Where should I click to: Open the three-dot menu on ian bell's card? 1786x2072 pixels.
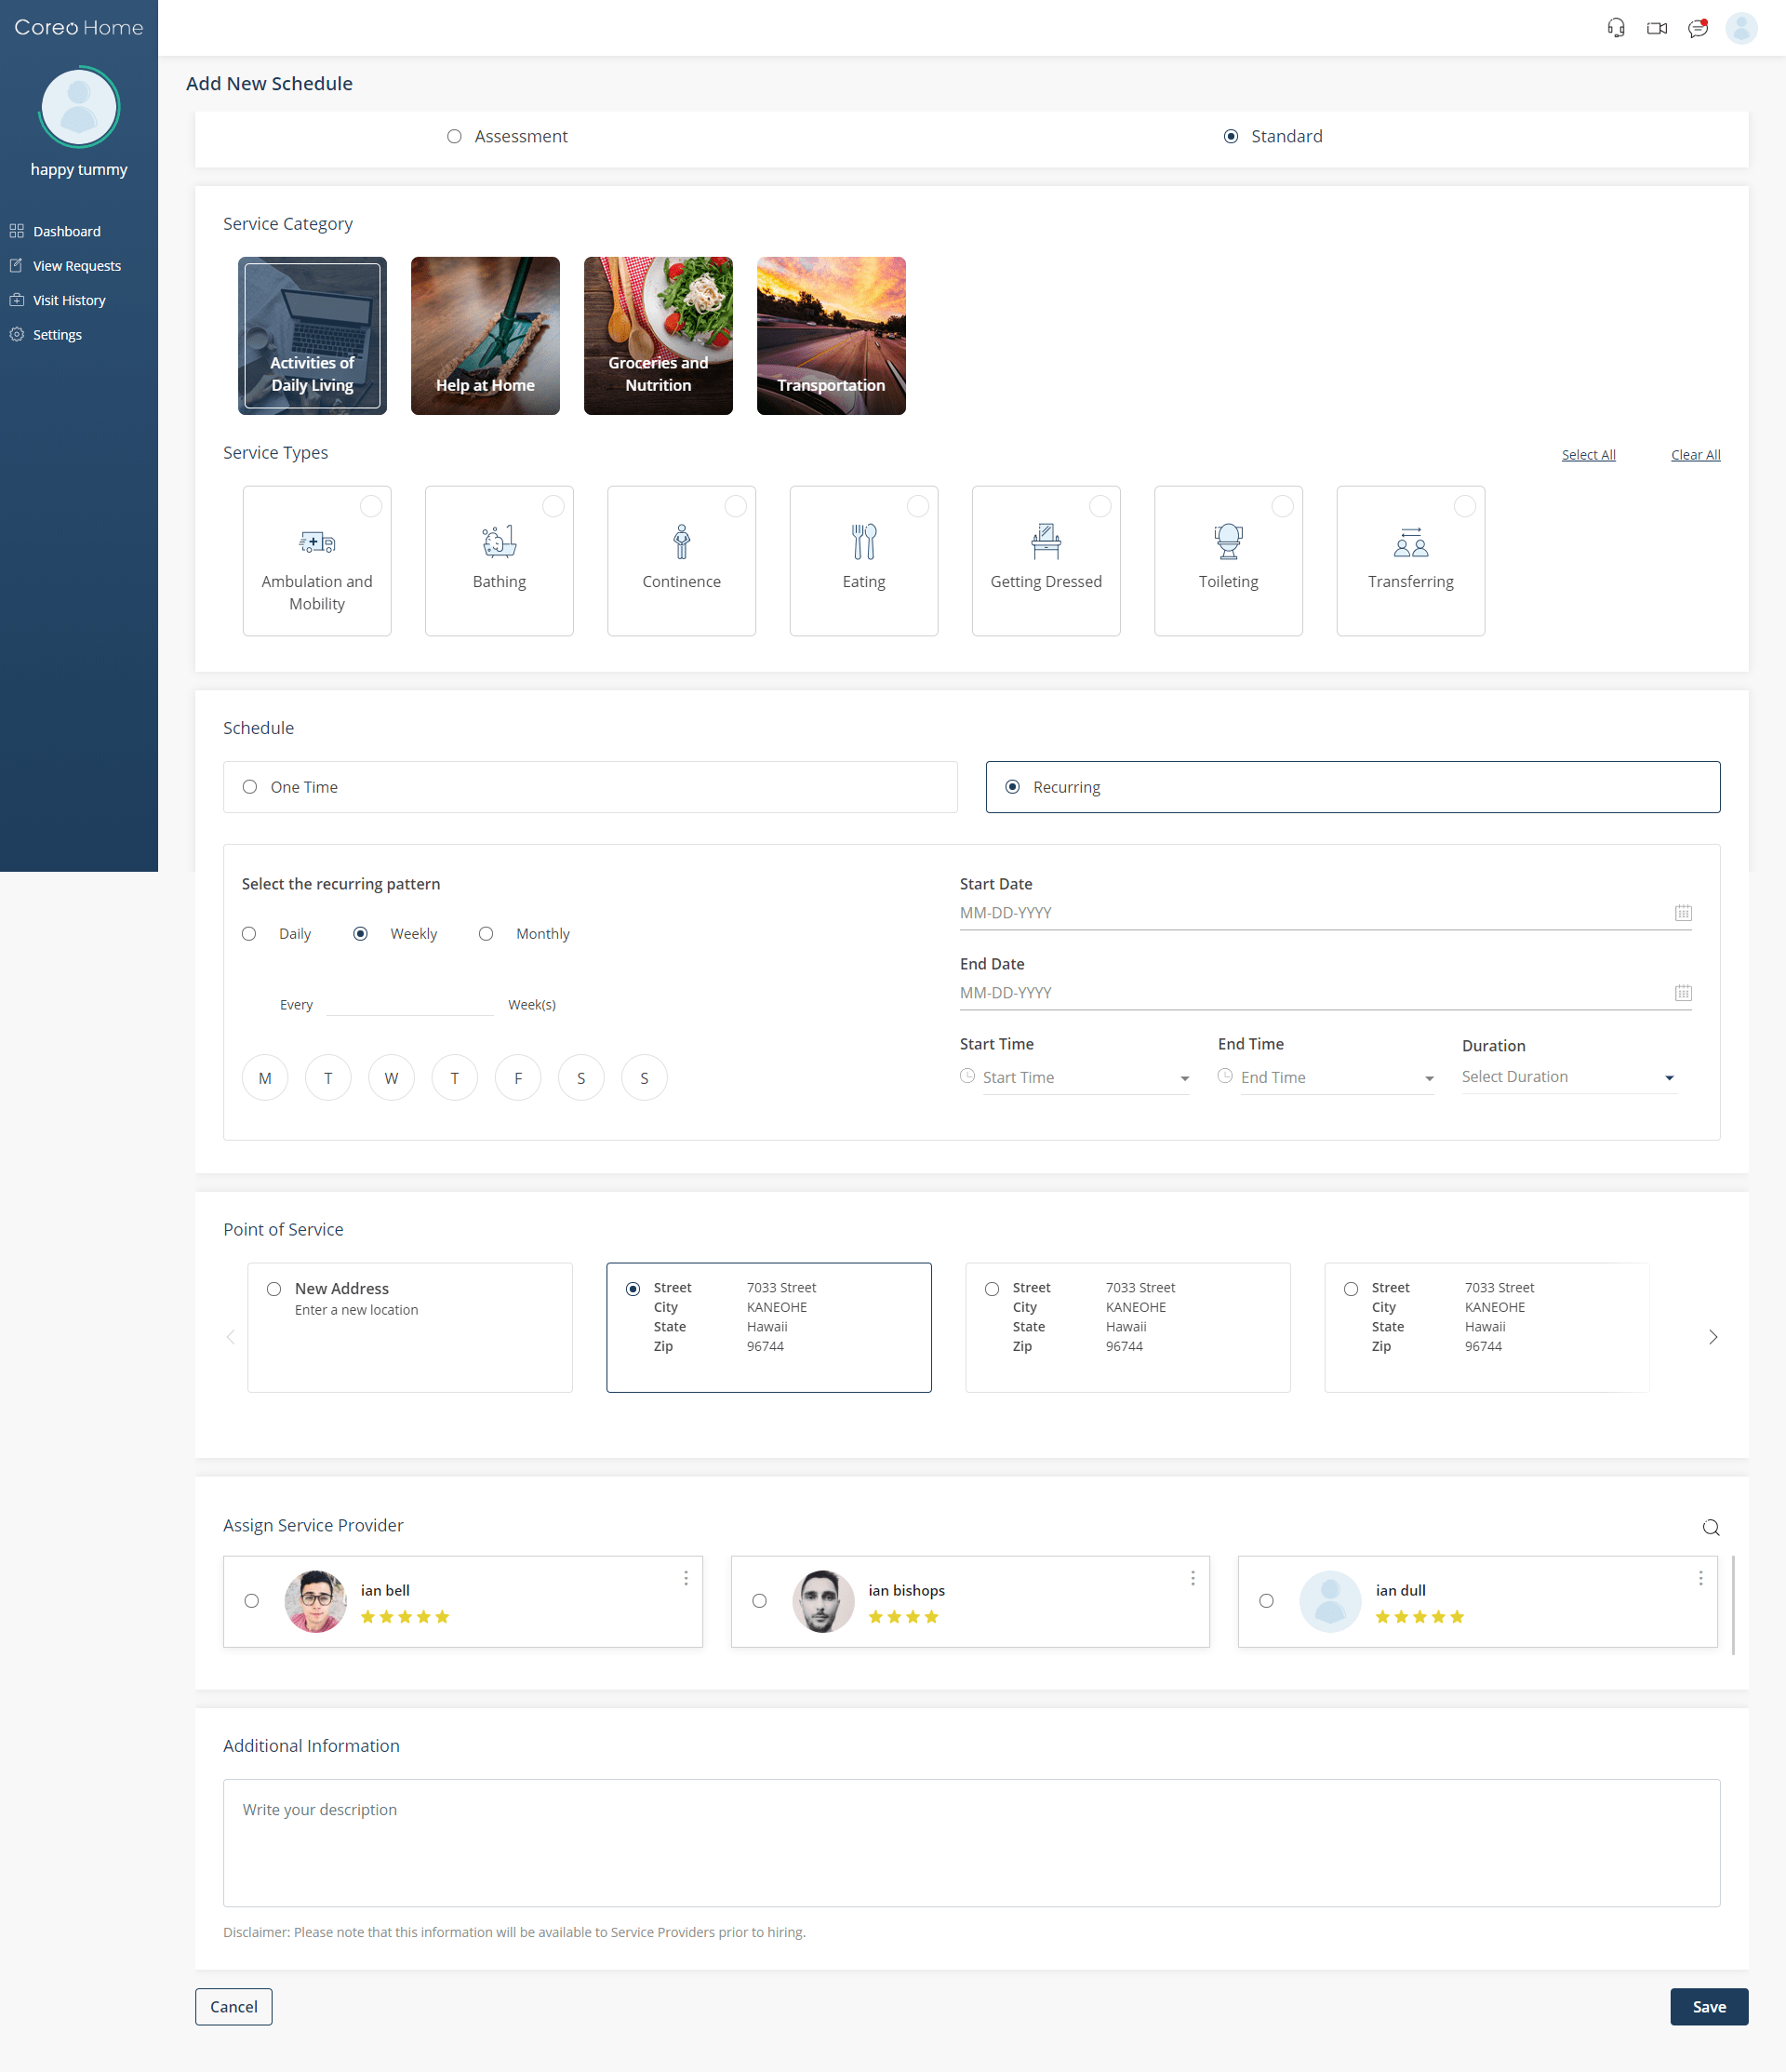686,1578
